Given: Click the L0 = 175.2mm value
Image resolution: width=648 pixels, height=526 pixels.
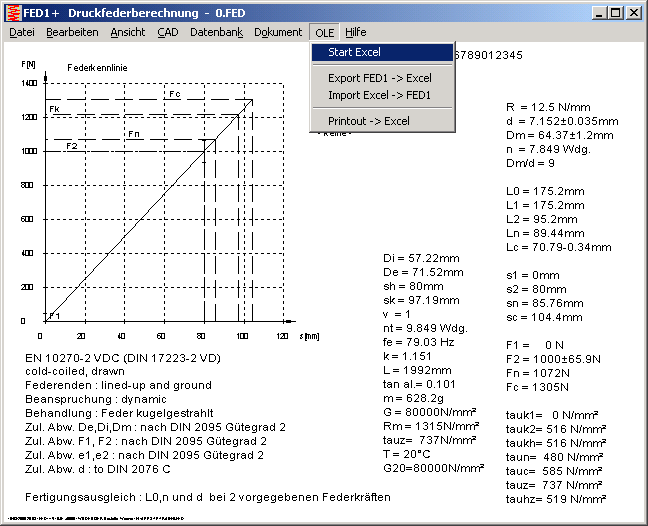Looking at the screenshot, I should (545, 191).
